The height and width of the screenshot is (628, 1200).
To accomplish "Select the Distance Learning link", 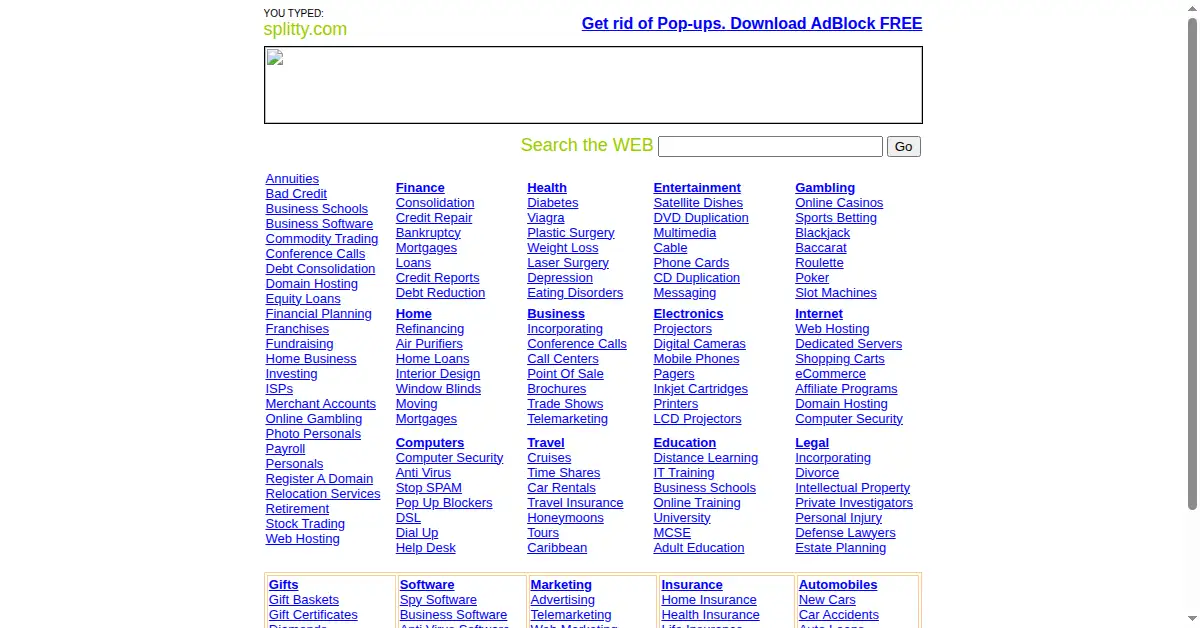I will tap(706, 458).
